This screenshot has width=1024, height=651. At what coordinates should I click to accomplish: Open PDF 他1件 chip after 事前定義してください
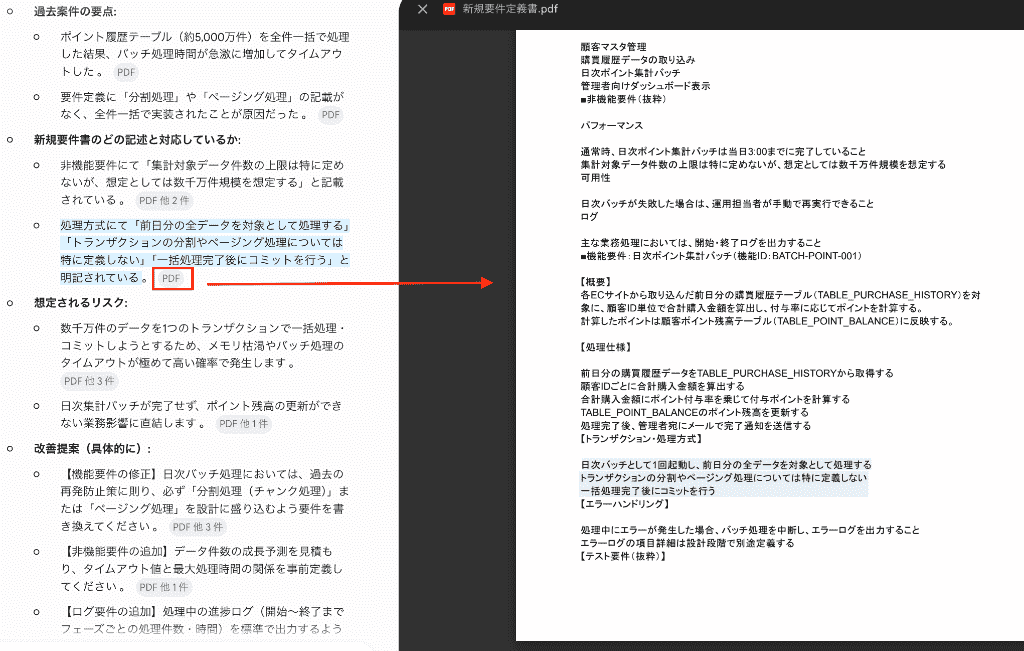163,587
